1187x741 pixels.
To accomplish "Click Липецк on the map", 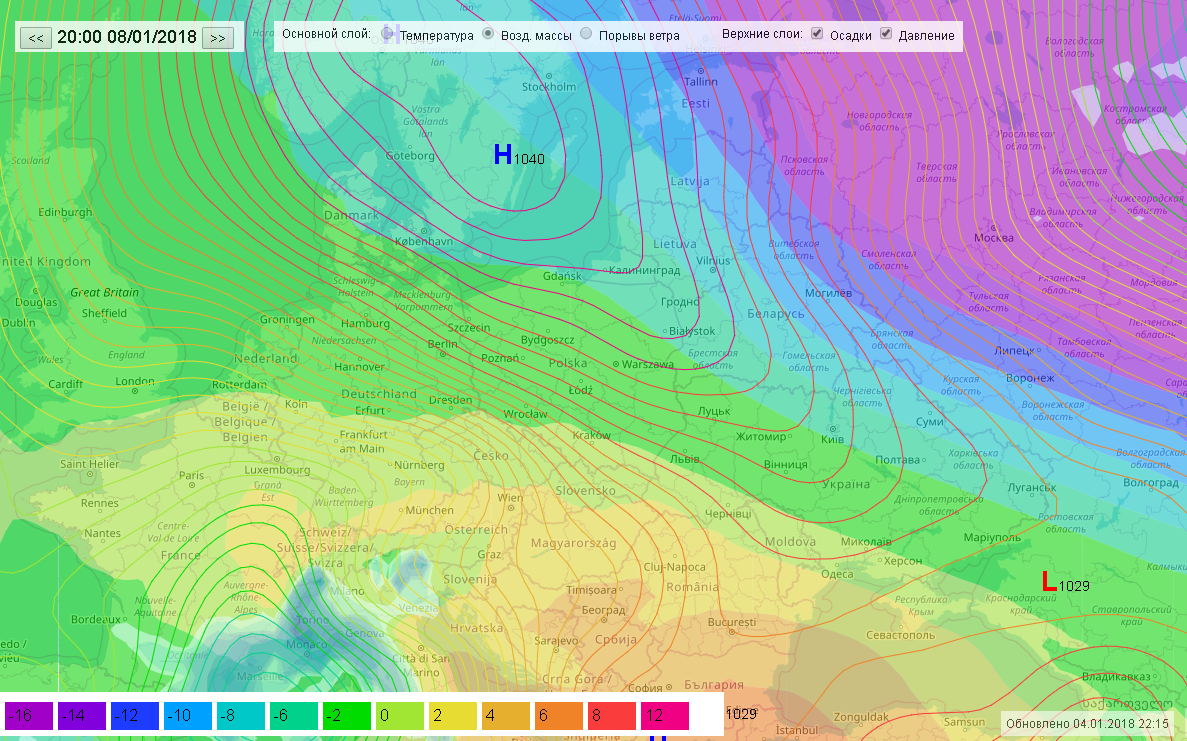I will (1014, 350).
